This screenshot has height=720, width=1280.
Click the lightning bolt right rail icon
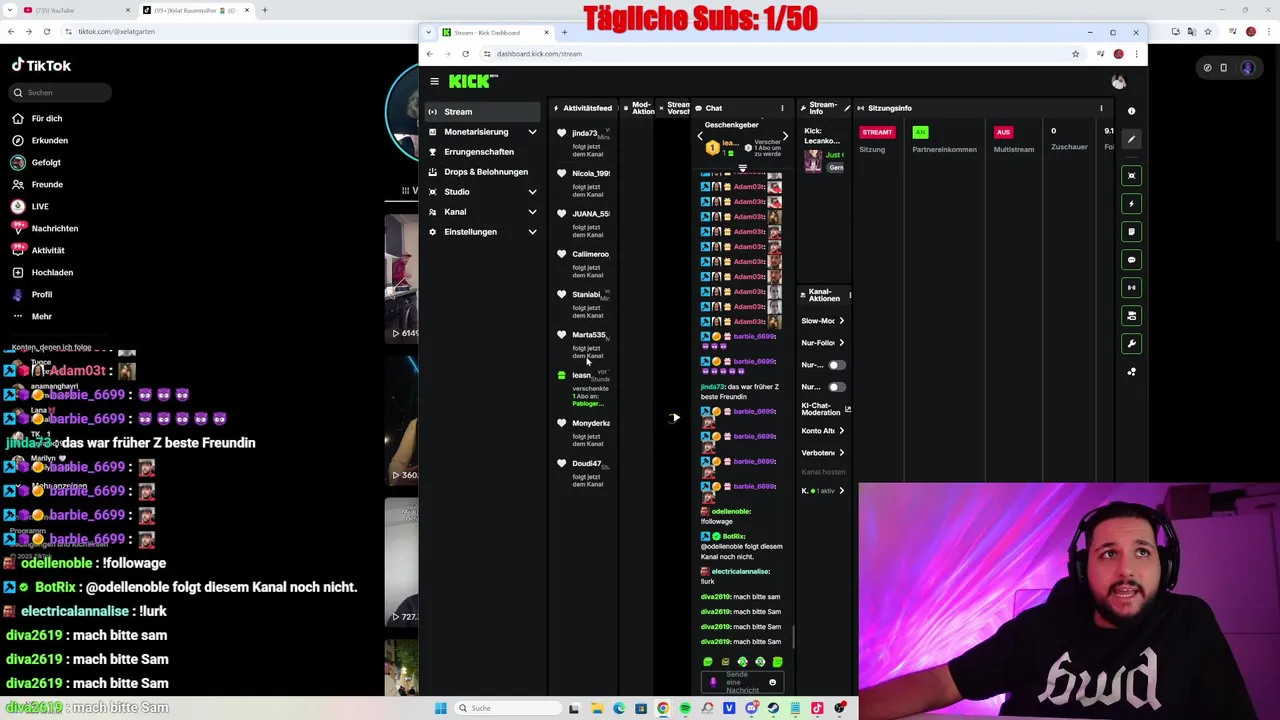1131,204
